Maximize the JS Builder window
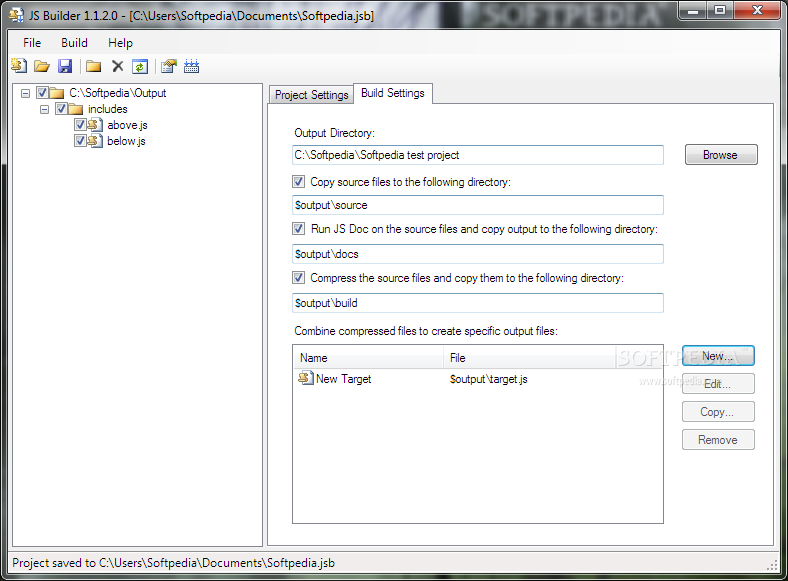The height and width of the screenshot is (581, 788). 720,10
